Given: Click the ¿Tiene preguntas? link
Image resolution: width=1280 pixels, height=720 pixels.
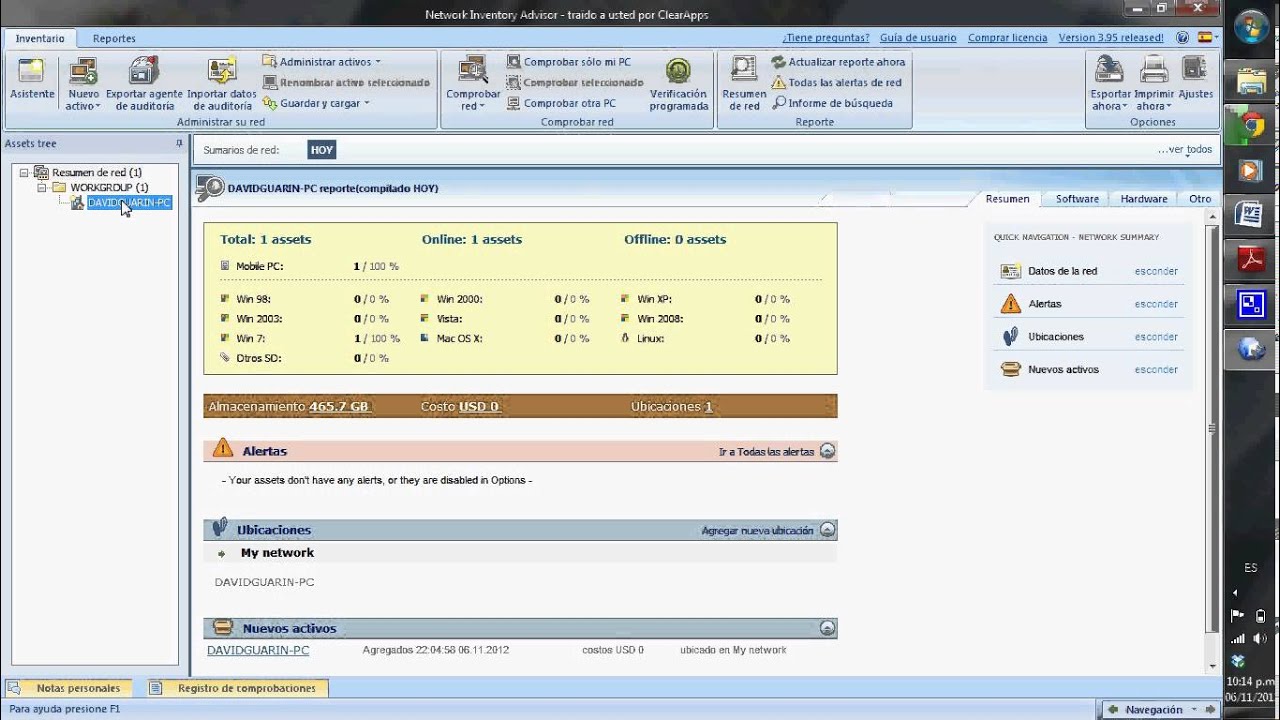Looking at the screenshot, I should coord(826,38).
